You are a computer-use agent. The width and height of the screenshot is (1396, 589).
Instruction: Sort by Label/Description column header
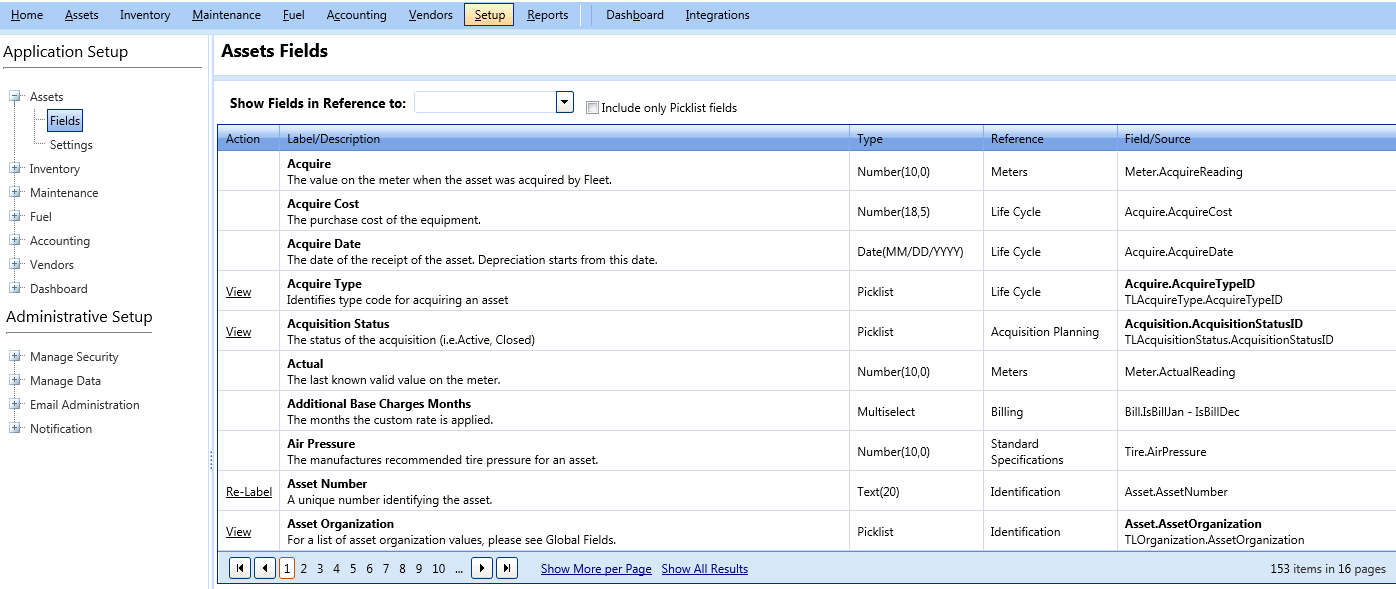(565, 139)
